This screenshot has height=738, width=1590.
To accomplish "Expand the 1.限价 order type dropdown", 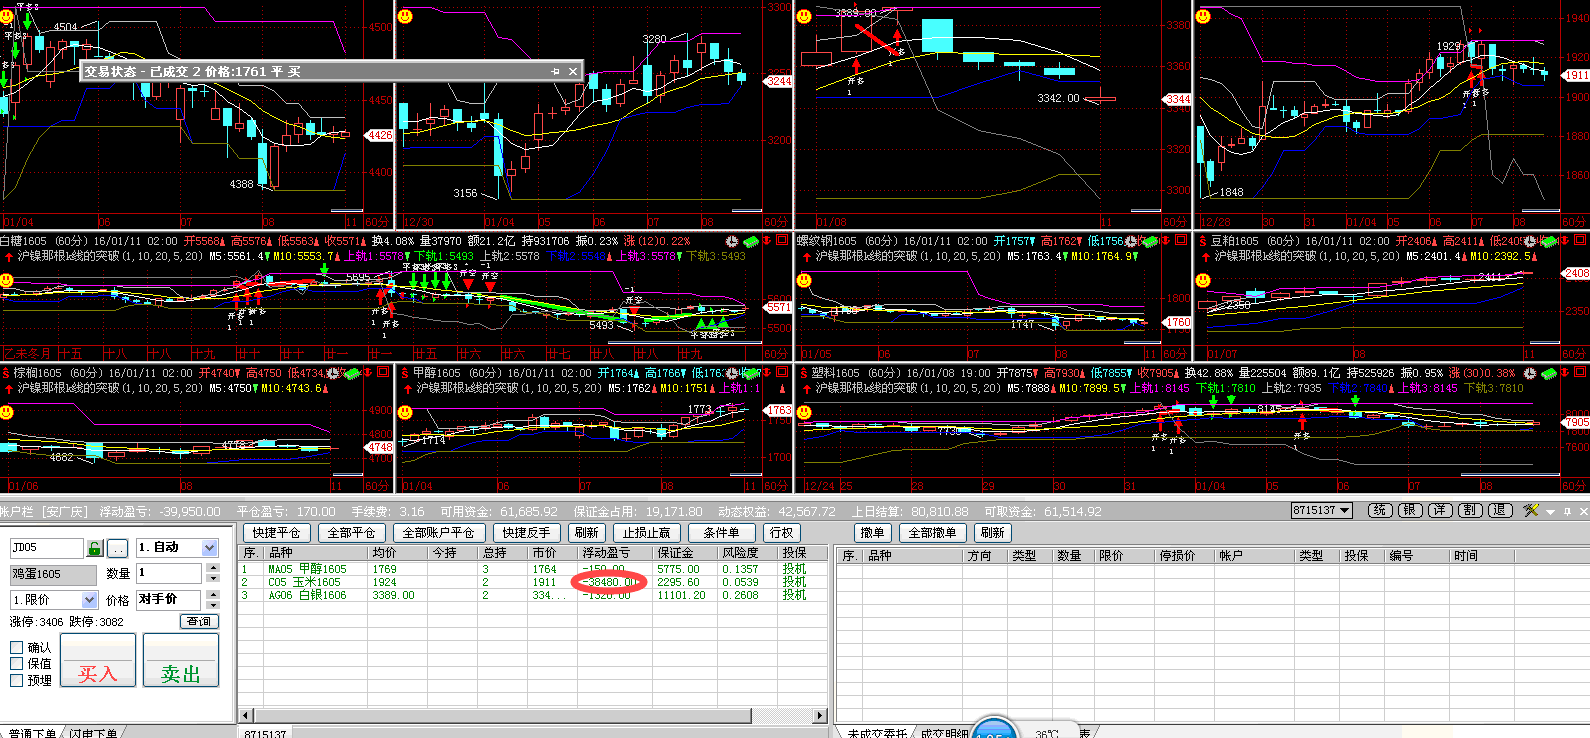I will [x=89, y=600].
